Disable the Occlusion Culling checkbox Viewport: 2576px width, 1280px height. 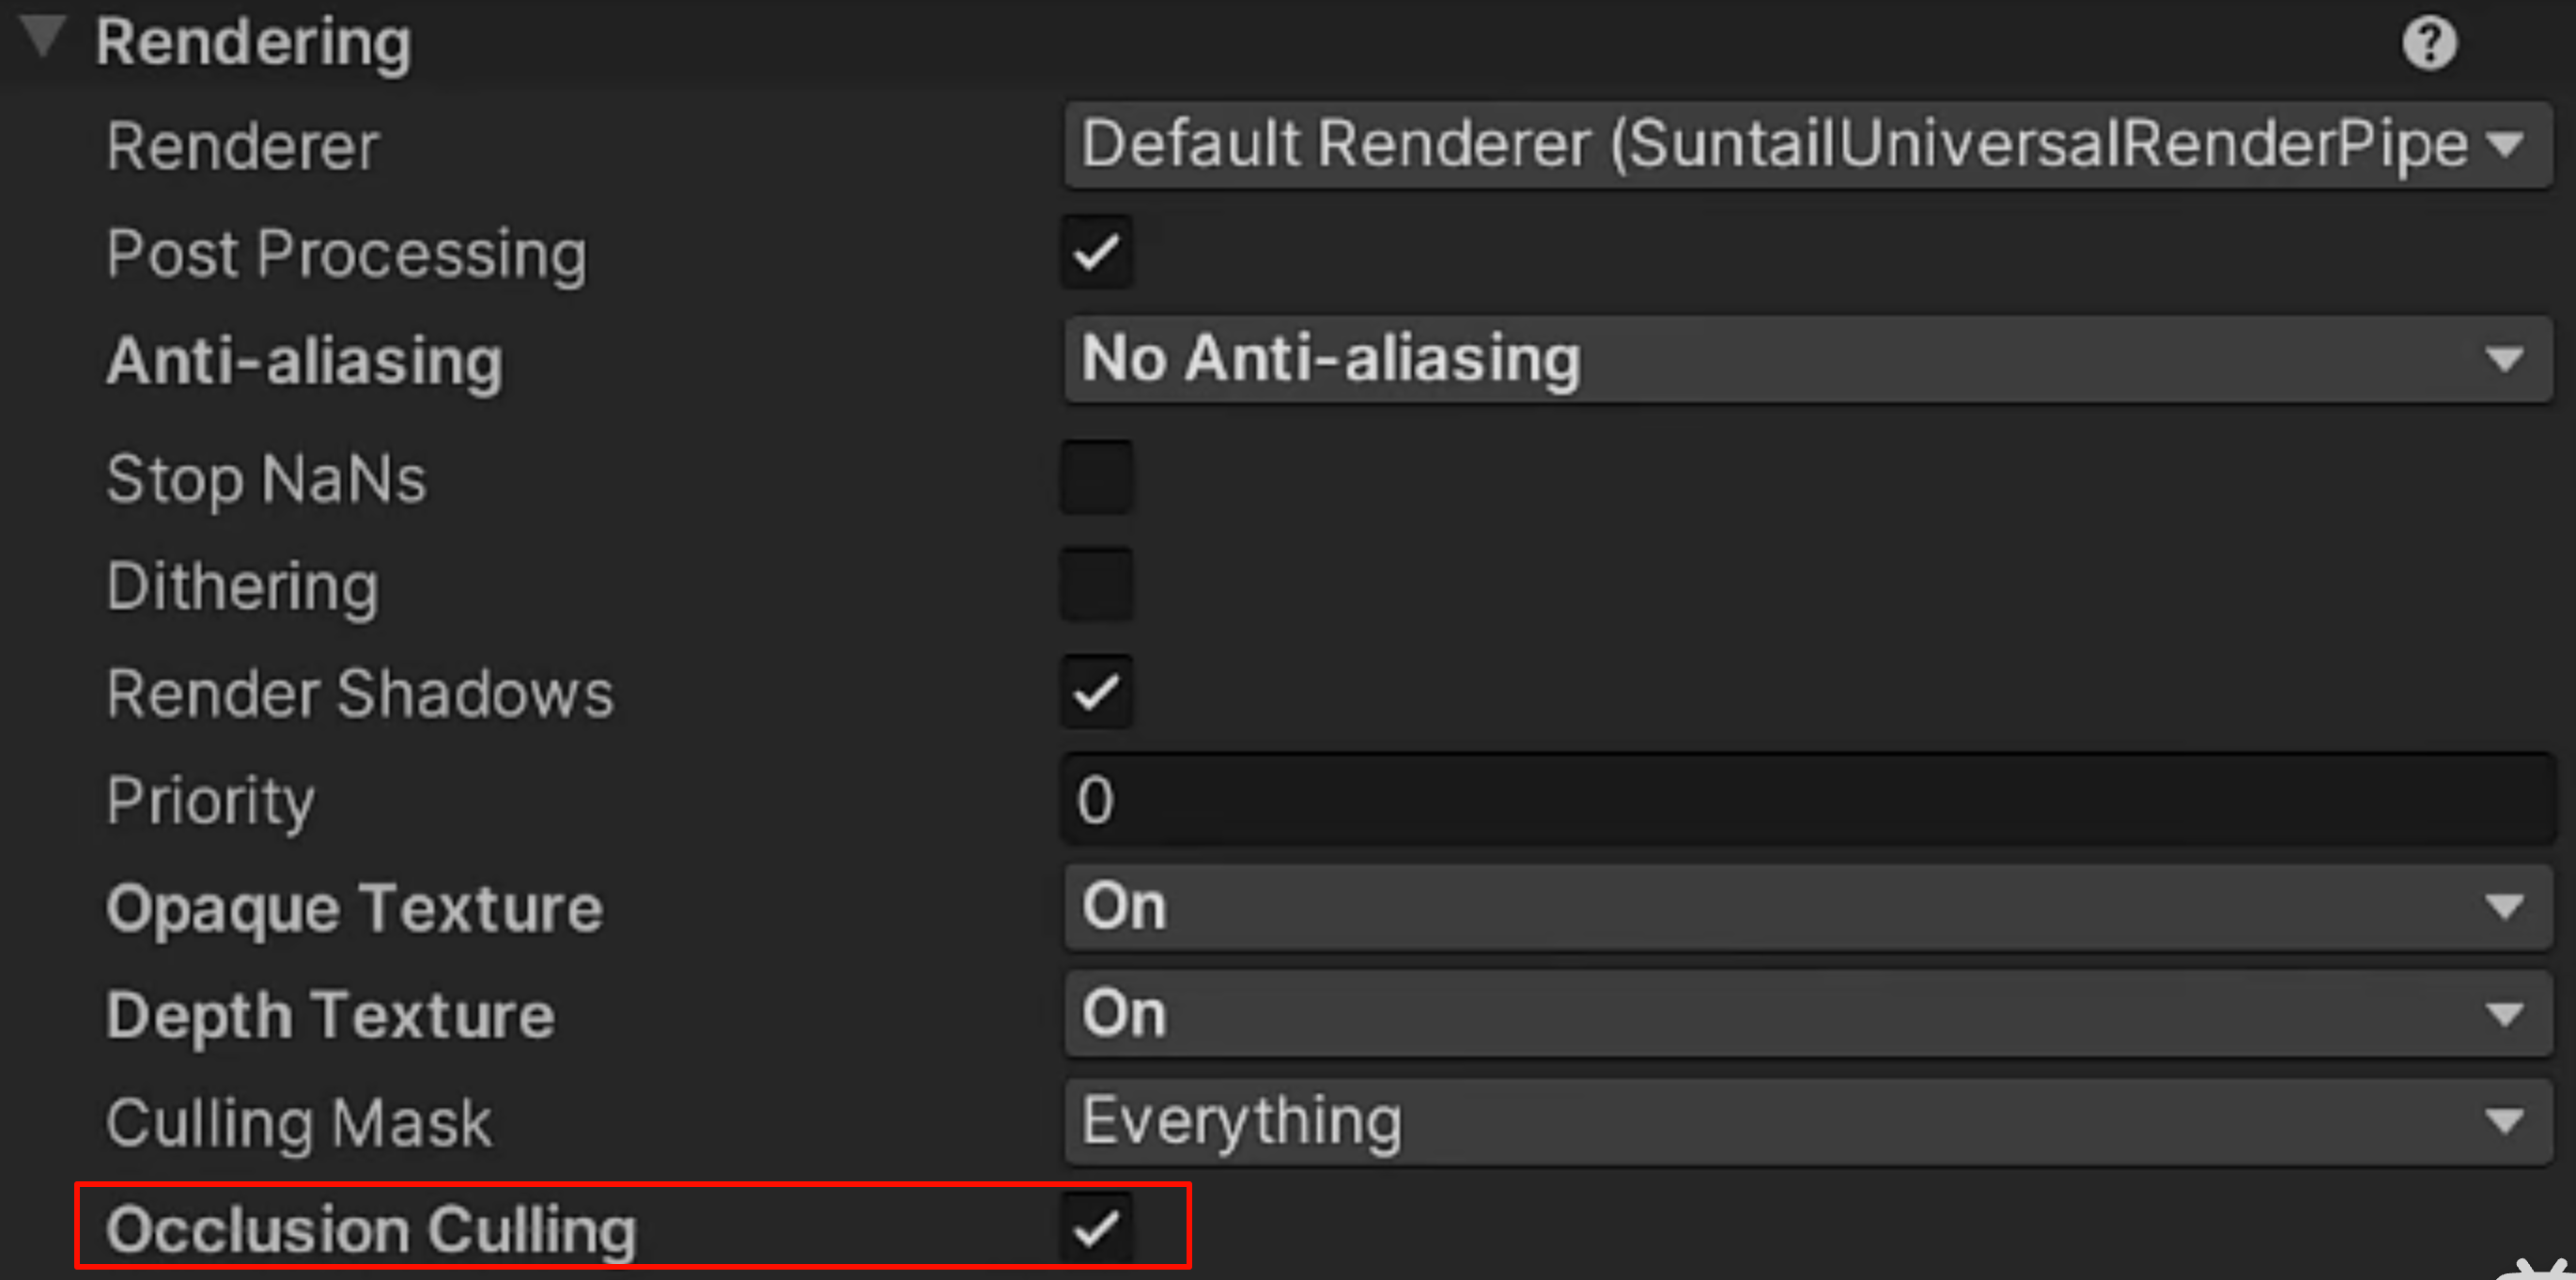[x=1097, y=1228]
